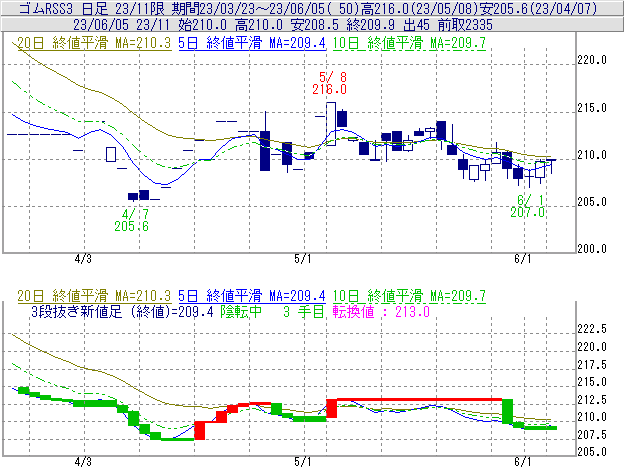Click the 6/1 207.0 low annotation

tap(528, 206)
